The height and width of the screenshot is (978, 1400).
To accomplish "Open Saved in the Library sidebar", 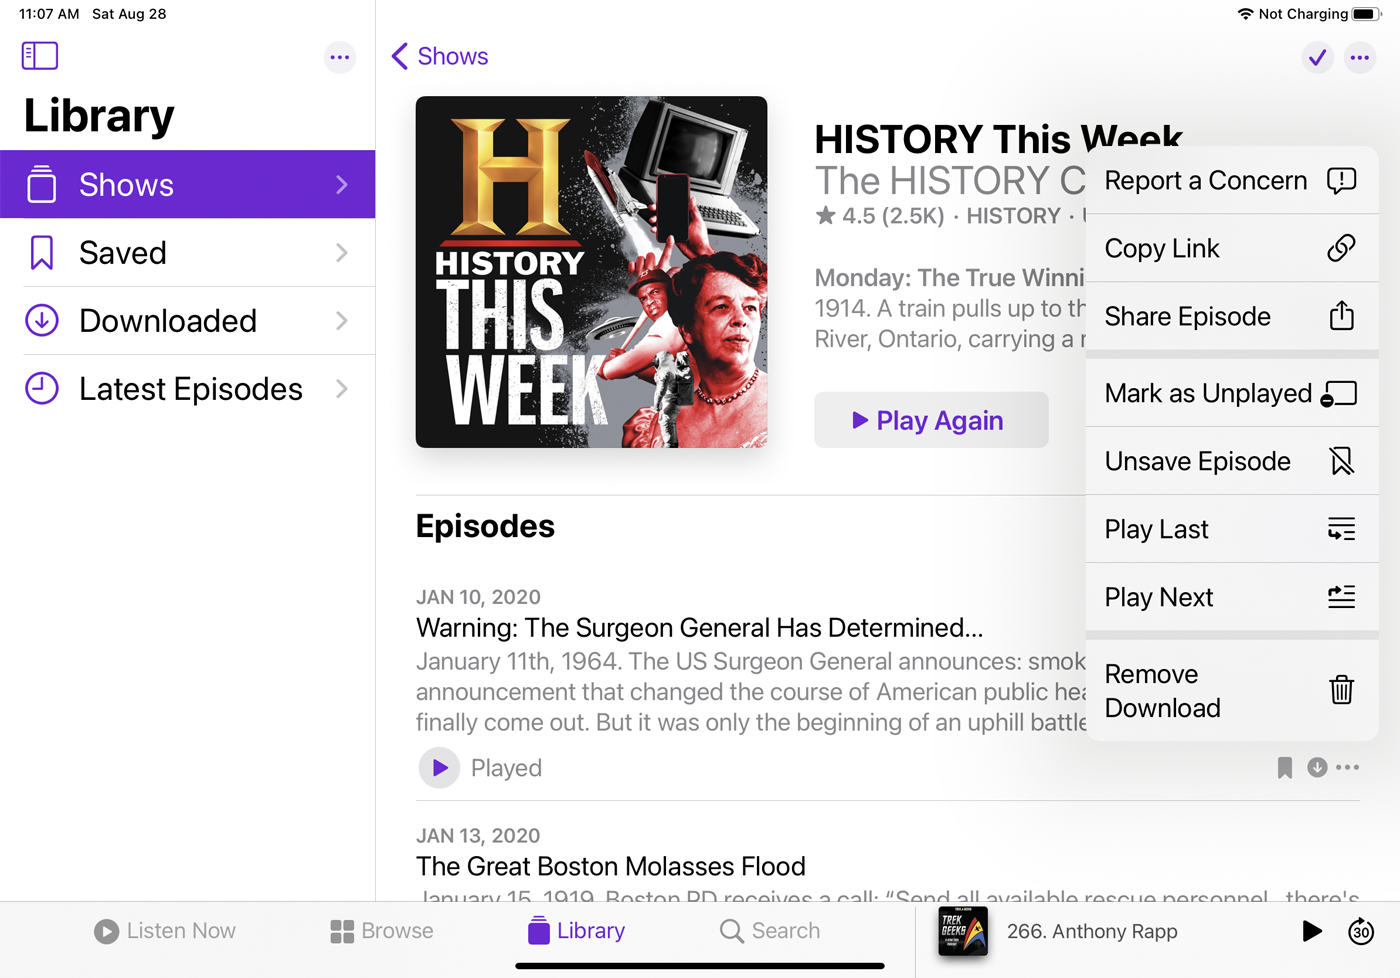I will [188, 252].
